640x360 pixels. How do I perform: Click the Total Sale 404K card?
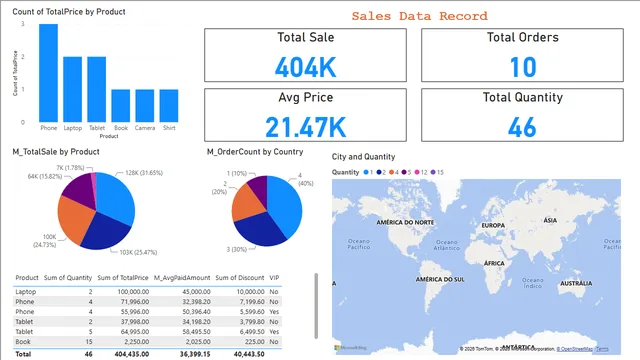[x=305, y=55]
